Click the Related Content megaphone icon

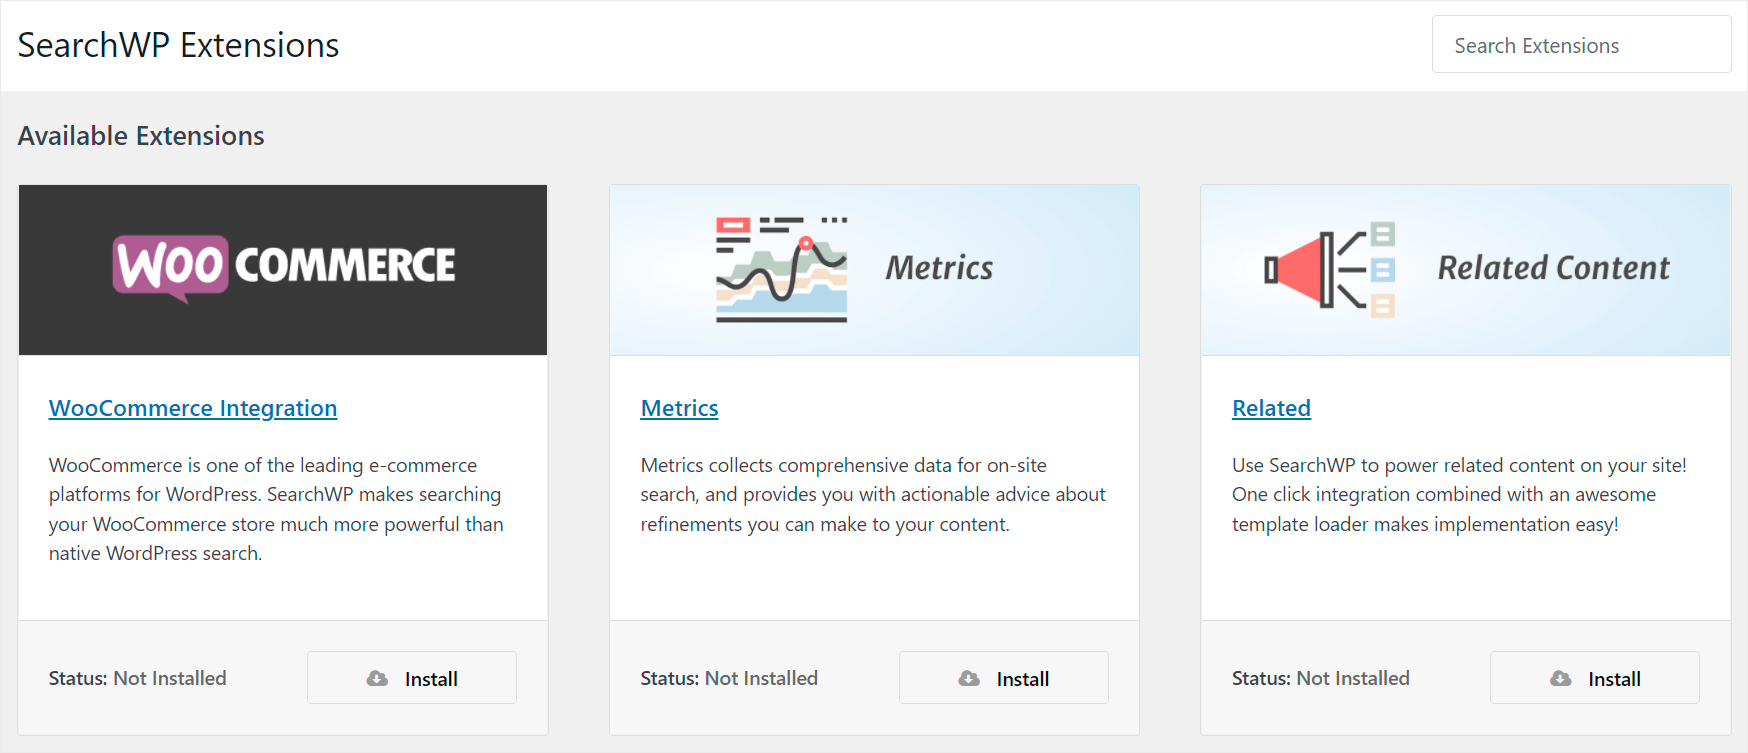point(1329,270)
